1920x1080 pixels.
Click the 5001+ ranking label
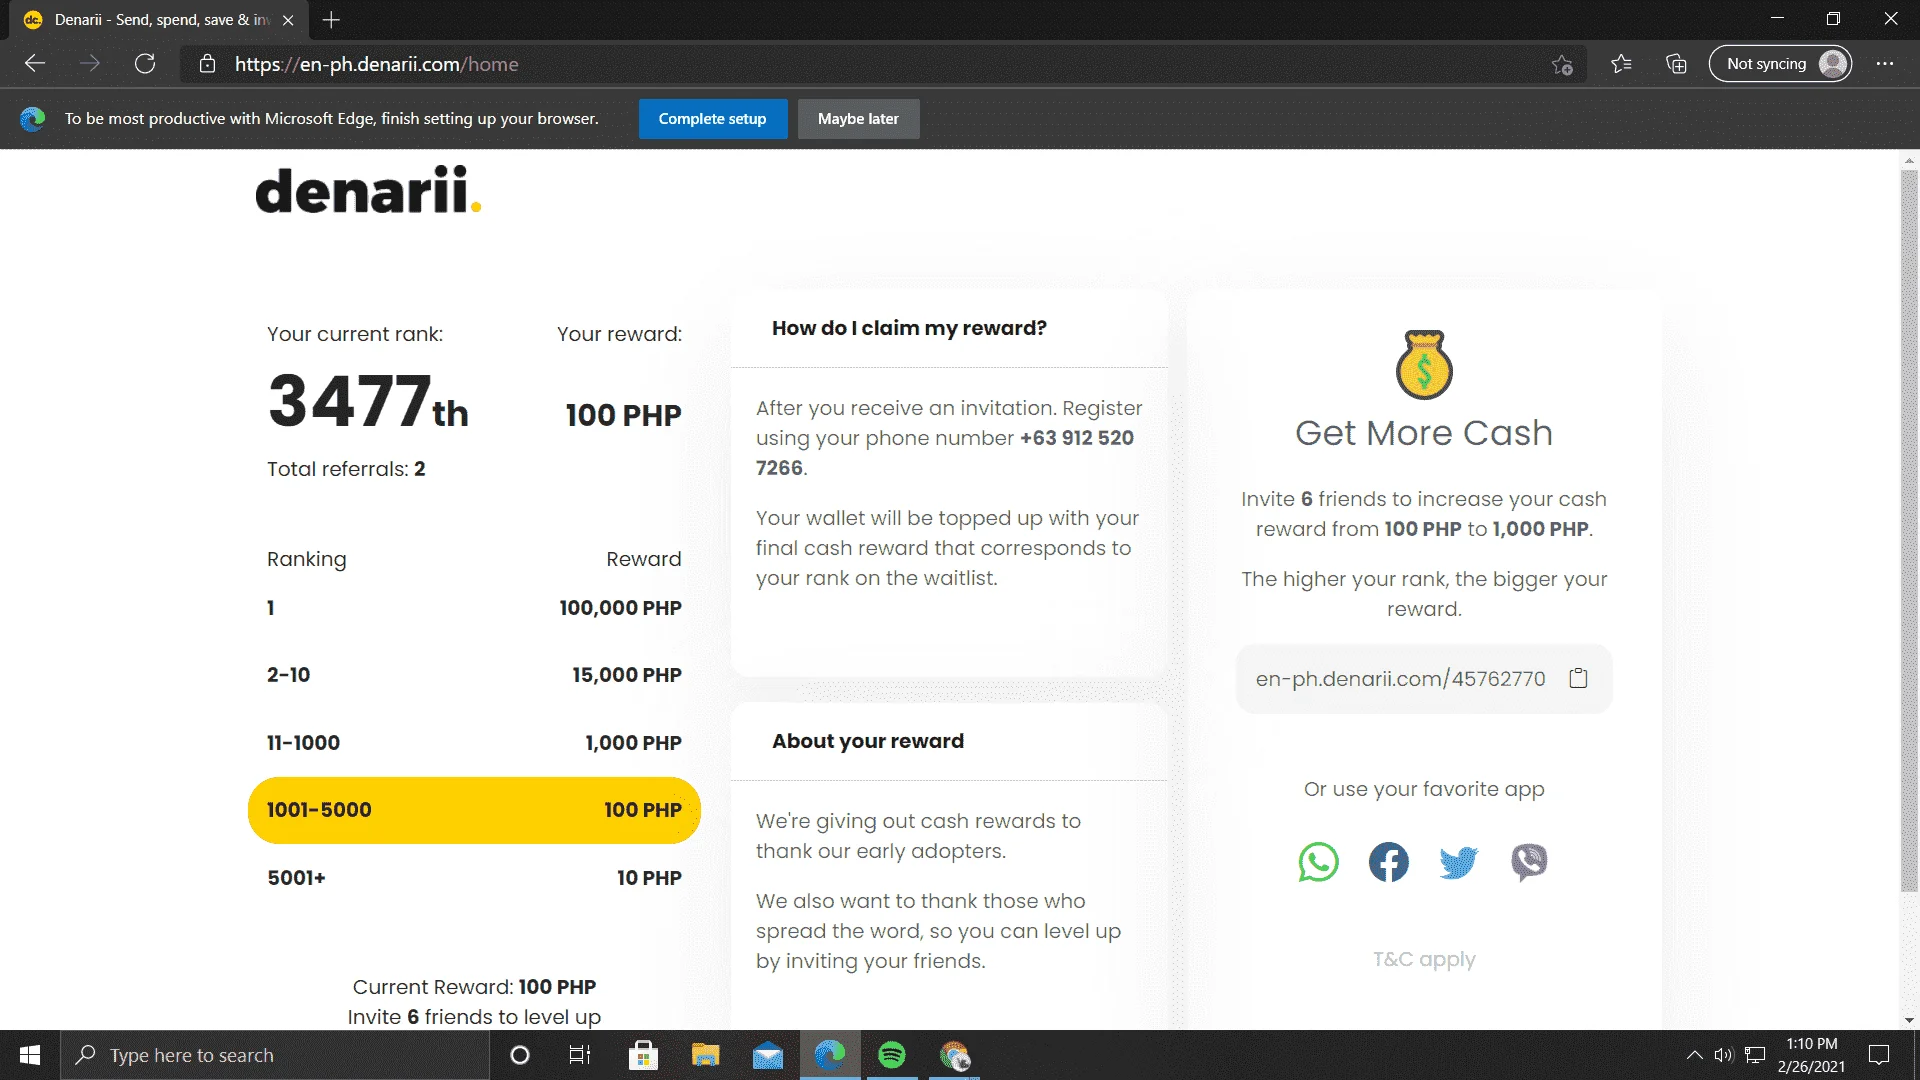(296, 878)
